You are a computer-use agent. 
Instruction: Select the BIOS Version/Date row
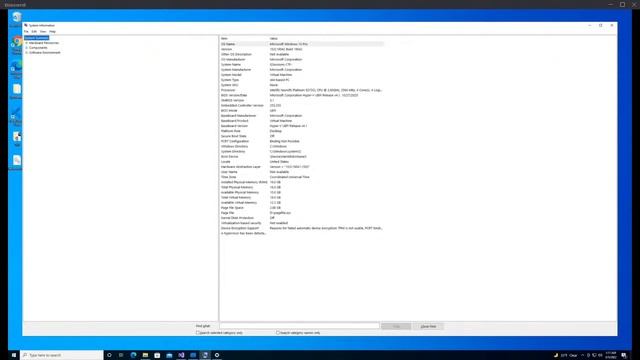(302, 95)
